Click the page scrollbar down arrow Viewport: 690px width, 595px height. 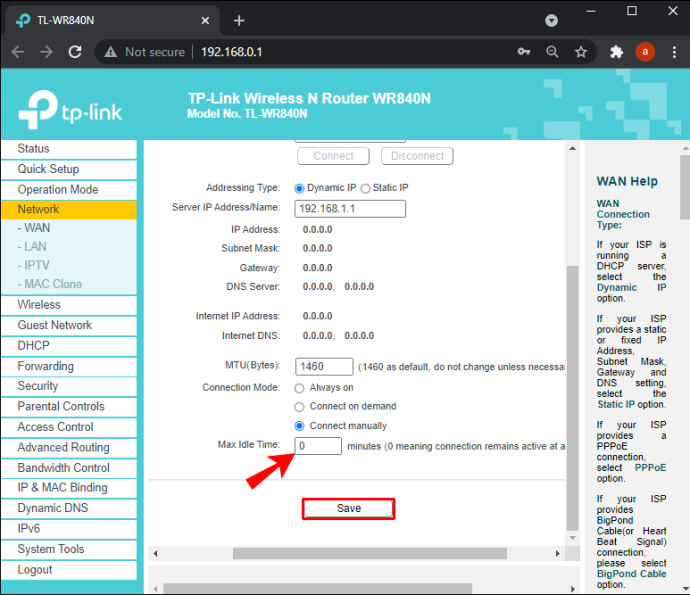685,588
